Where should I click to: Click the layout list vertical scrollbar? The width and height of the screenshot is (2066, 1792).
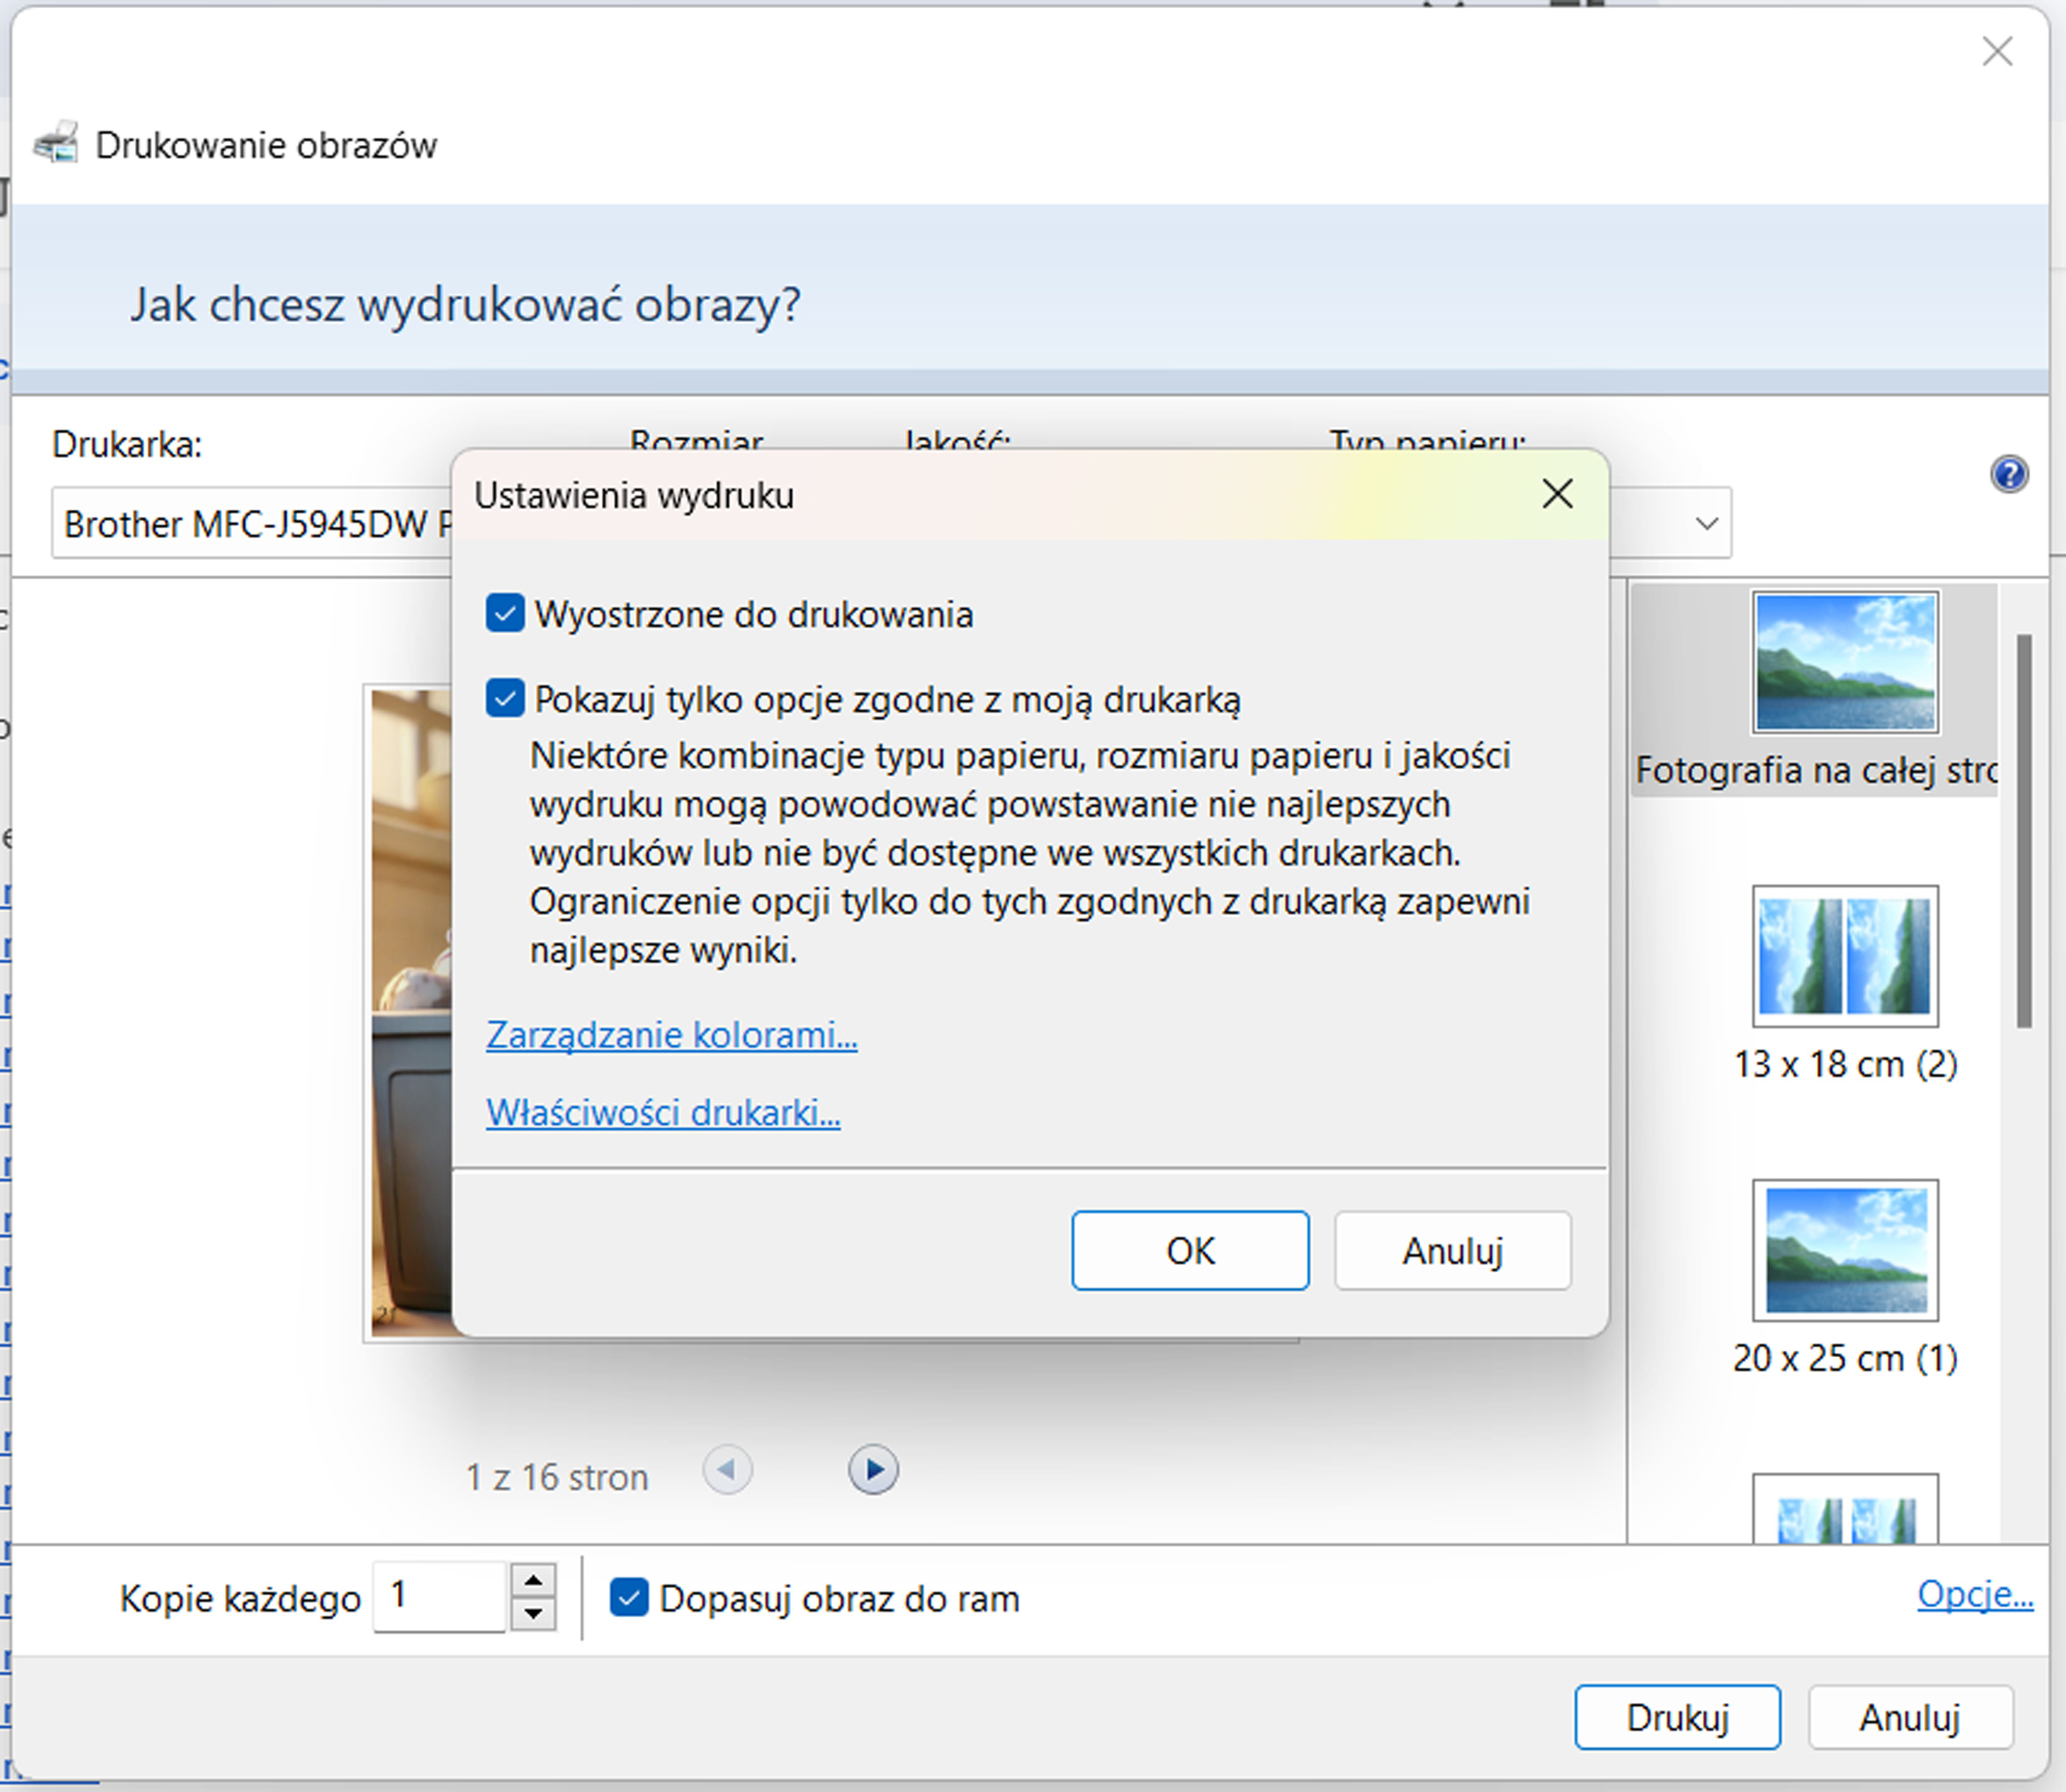(2024, 830)
